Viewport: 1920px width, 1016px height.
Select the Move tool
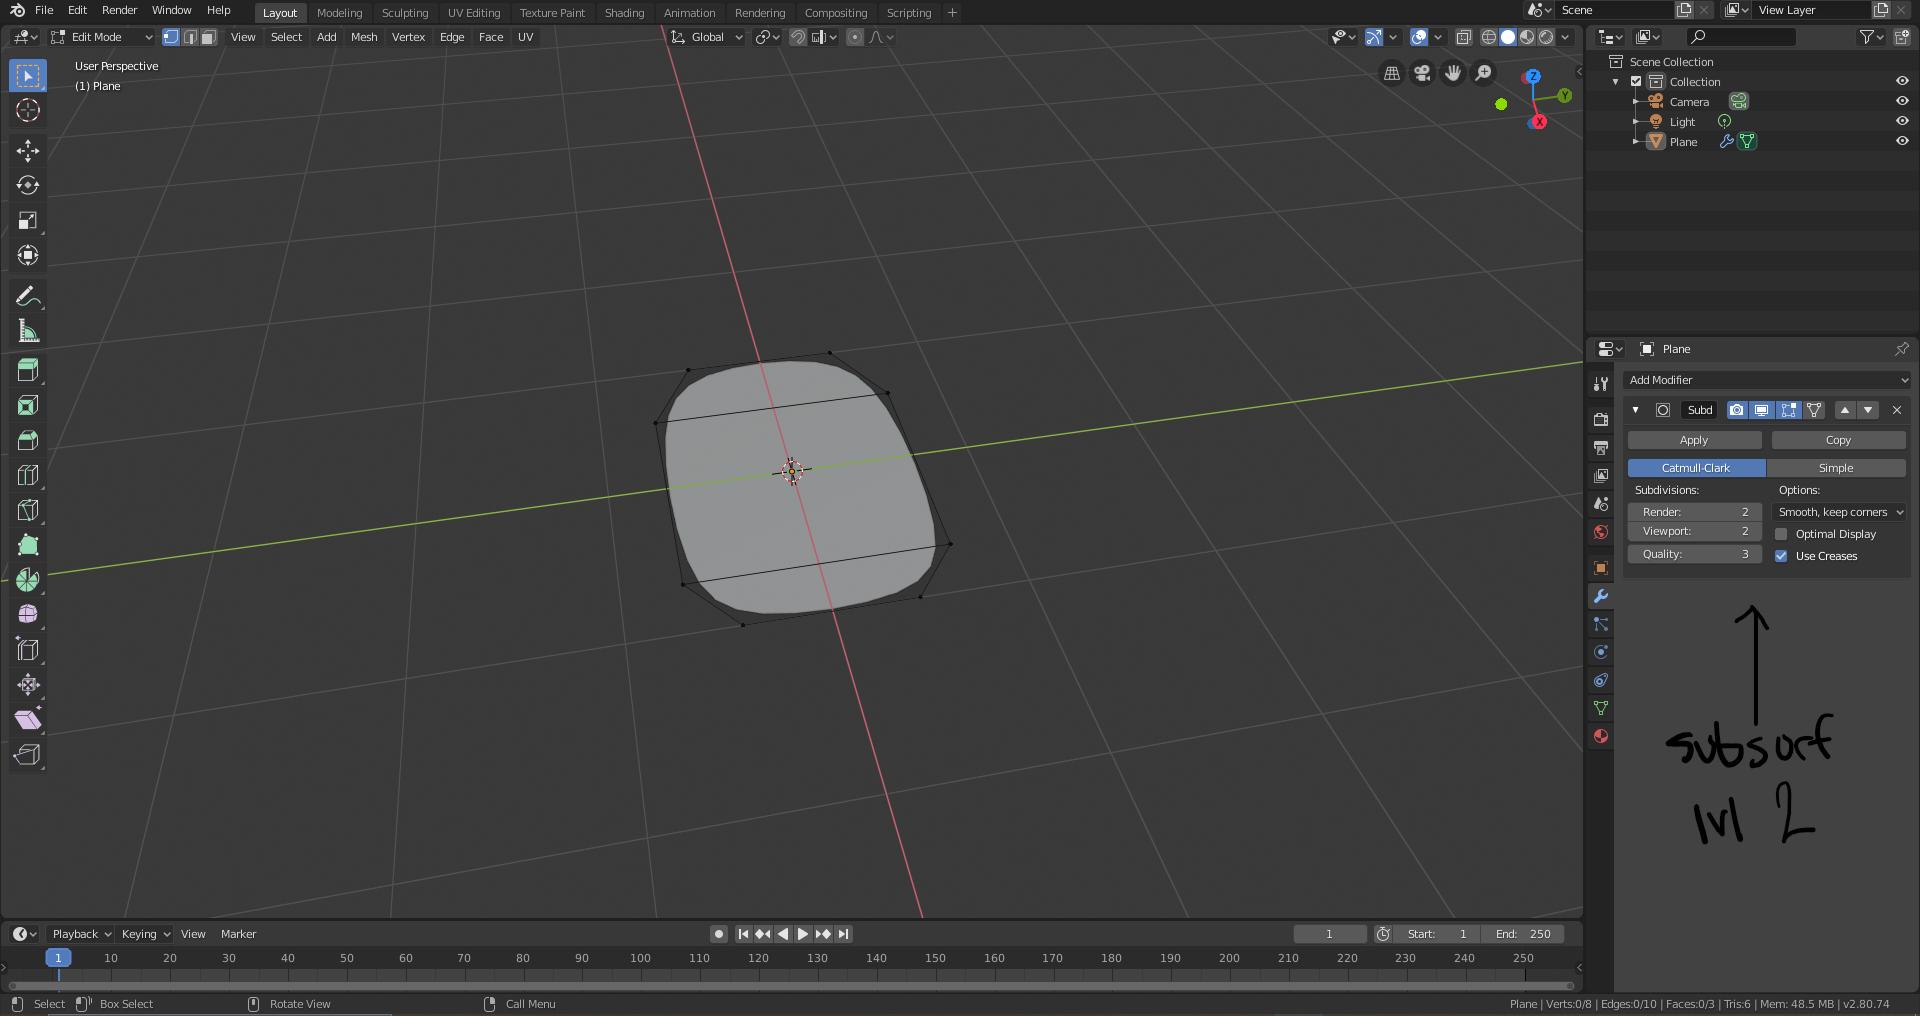coord(28,151)
